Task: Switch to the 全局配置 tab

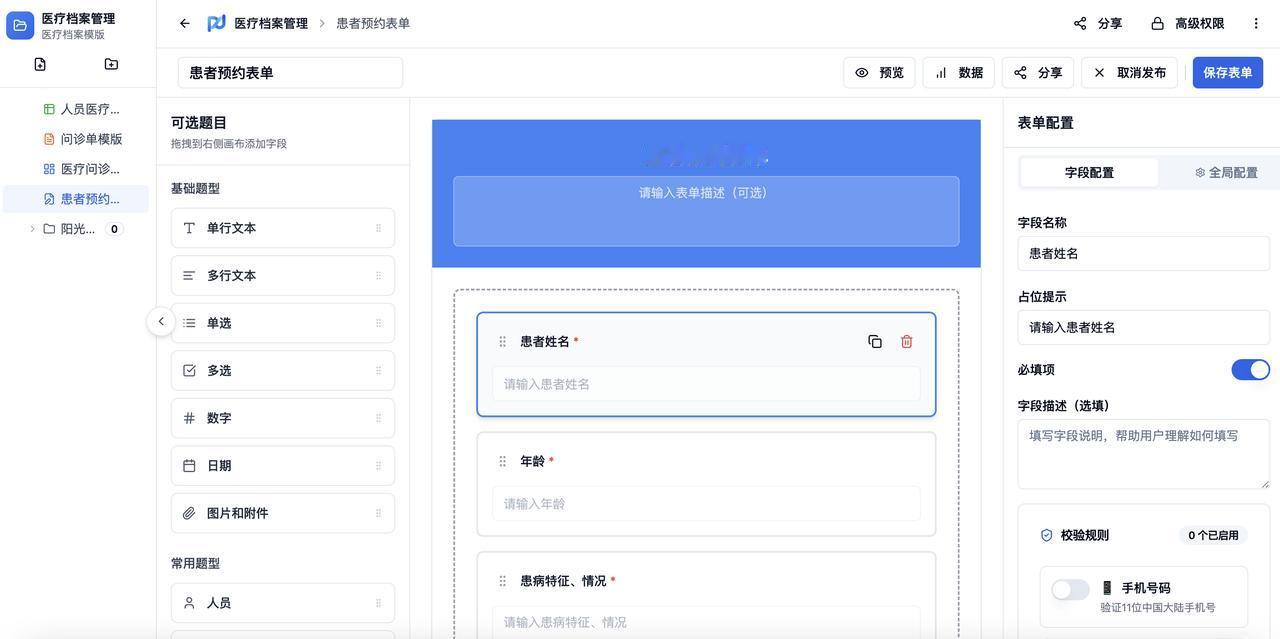Action: coord(1226,172)
